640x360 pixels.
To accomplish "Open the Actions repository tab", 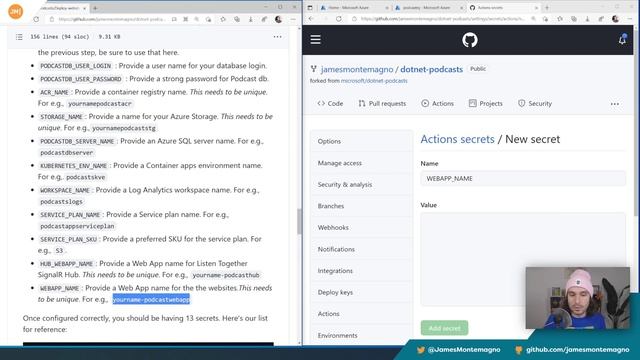I will 437,104.
